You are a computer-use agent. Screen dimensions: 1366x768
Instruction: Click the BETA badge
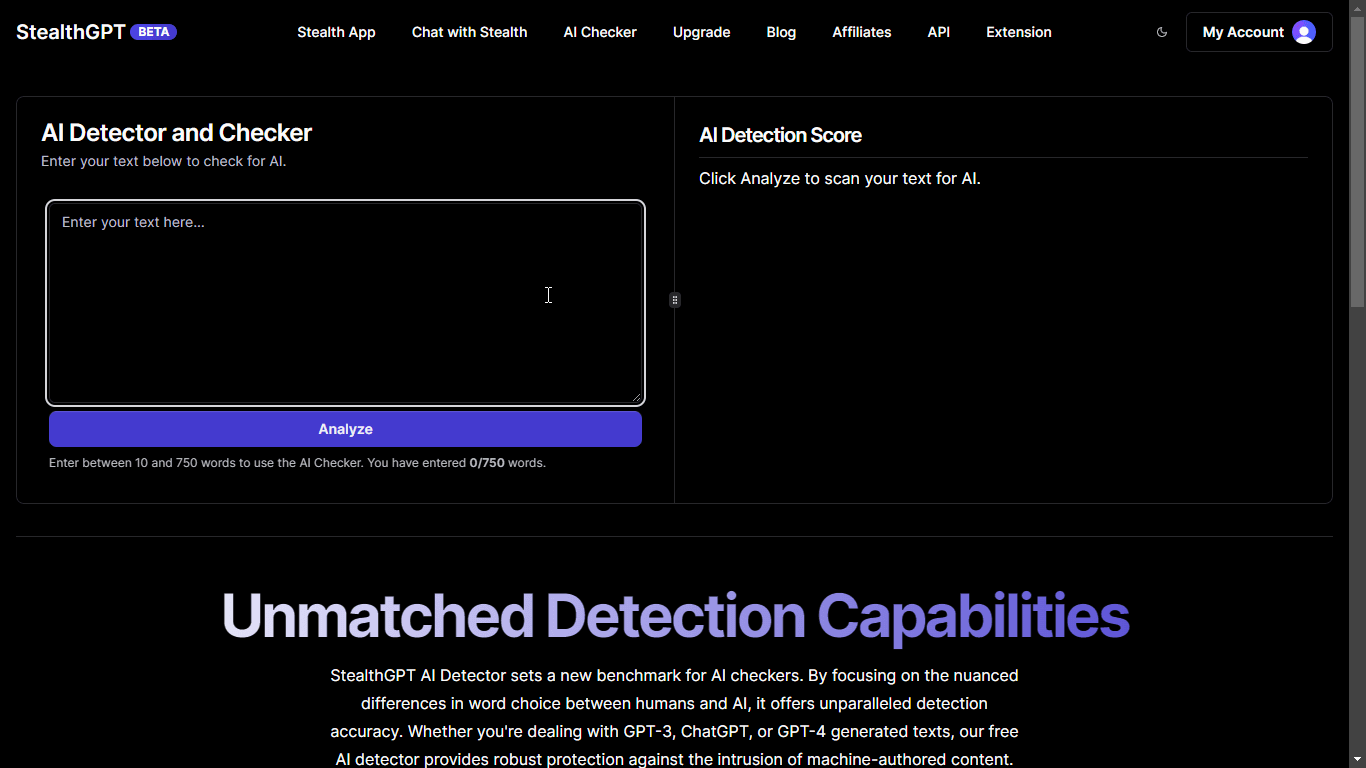[x=153, y=32]
